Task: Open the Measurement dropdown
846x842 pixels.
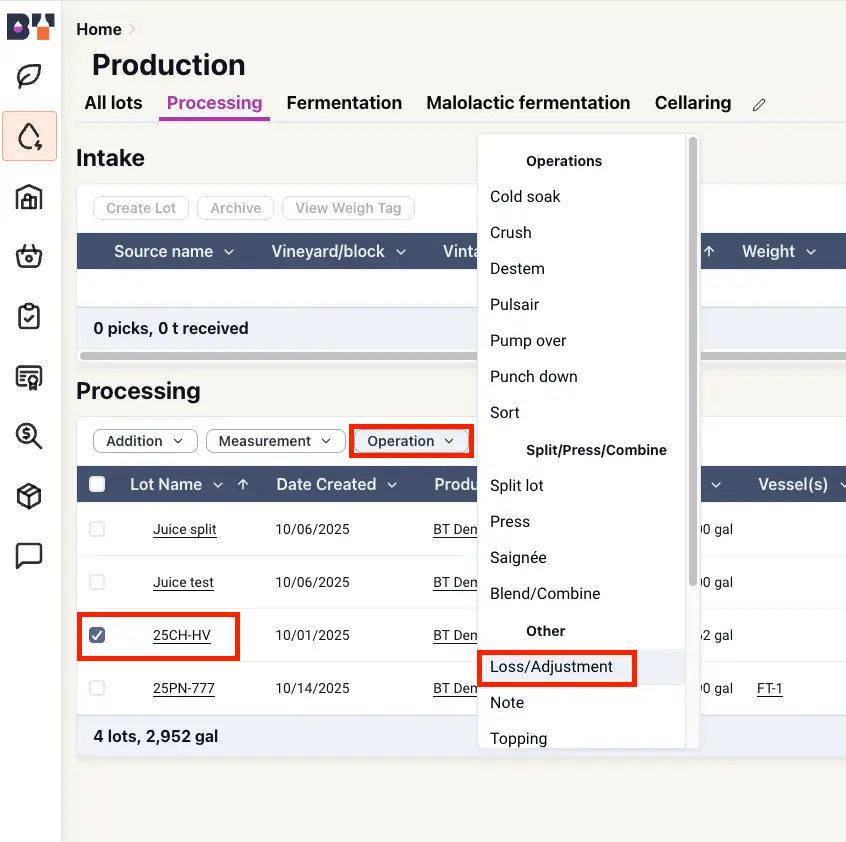Action: (x=274, y=441)
